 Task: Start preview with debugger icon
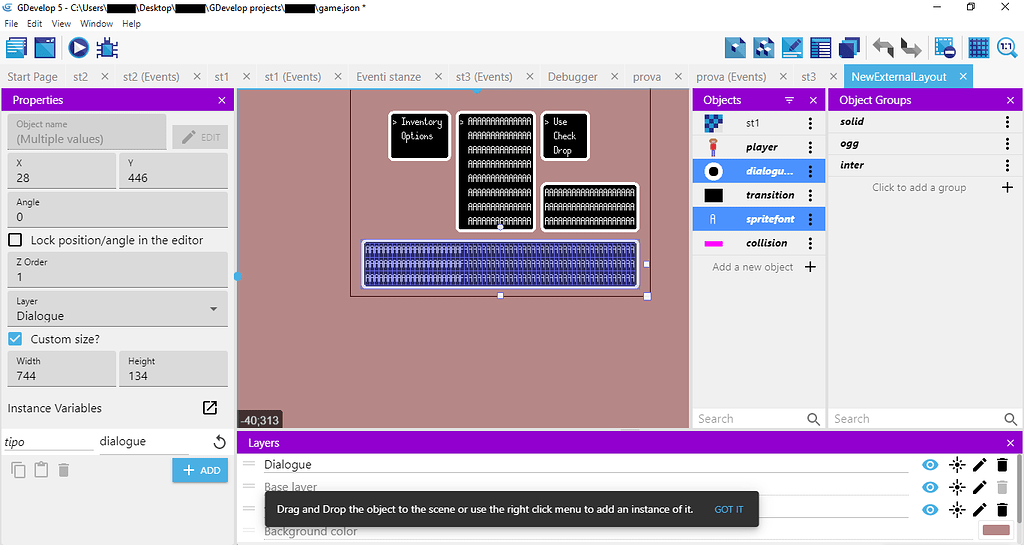(107, 48)
